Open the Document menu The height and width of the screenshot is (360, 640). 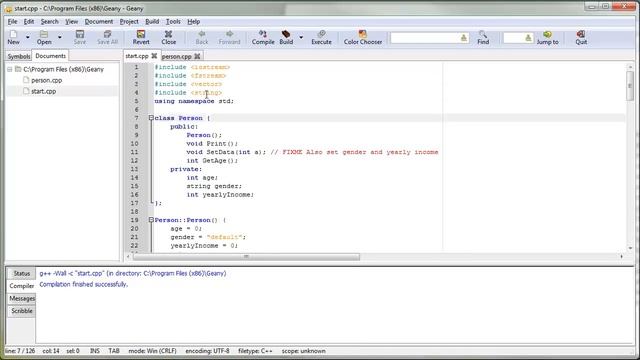[99, 21]
